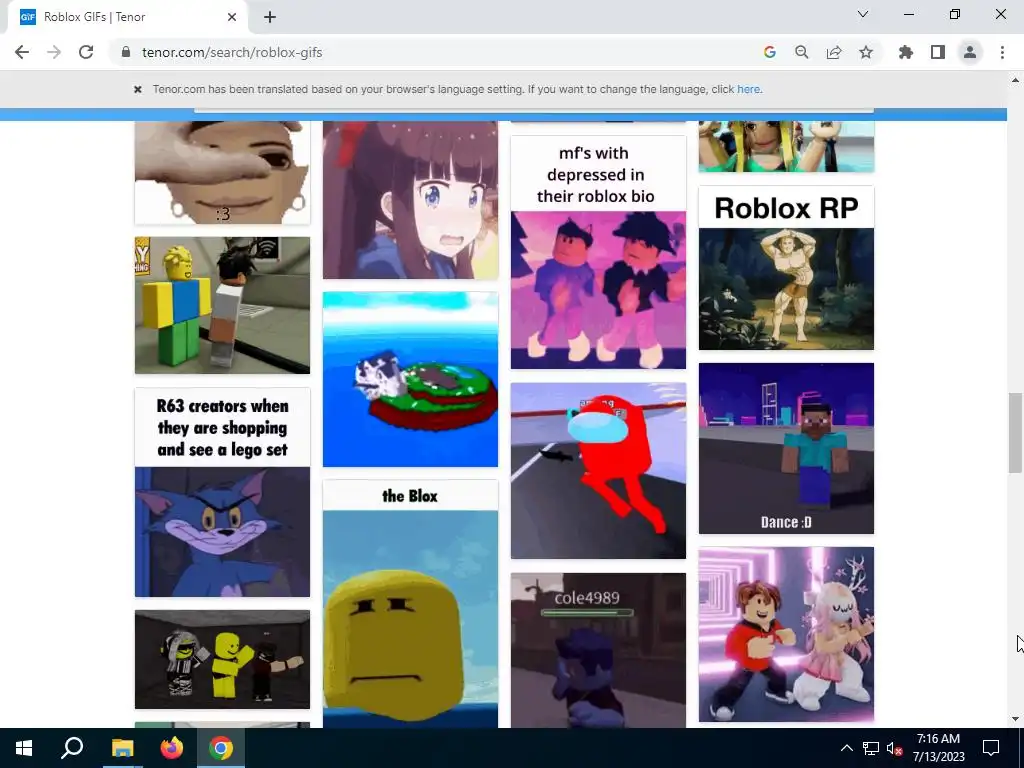Click the muted volume tray icon
Image resolution: width=1024 pixels, height=768 pixels.
894,748
